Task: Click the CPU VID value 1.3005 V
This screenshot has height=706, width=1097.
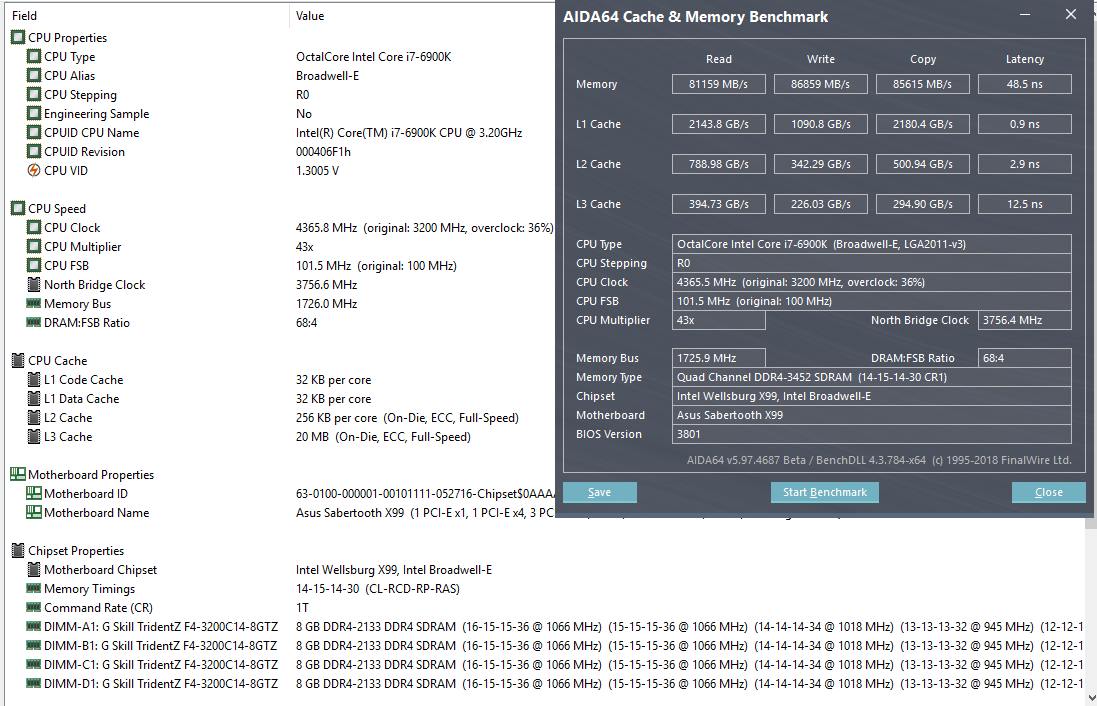Action: (317, 171)
